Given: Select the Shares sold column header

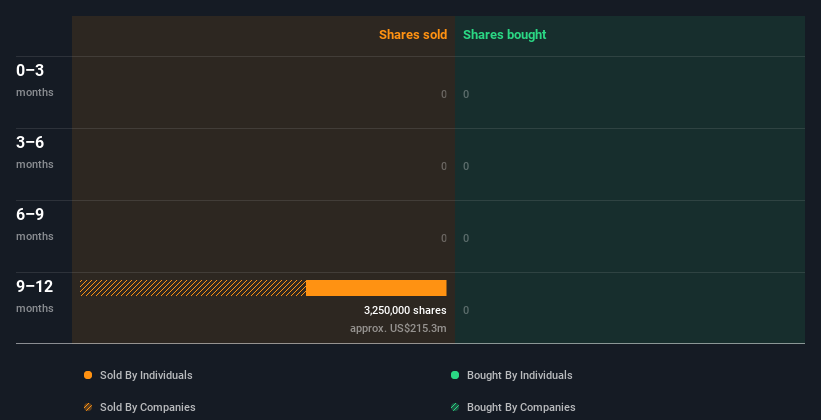Looking at the screenshot, I should click(x=412, y=35).
